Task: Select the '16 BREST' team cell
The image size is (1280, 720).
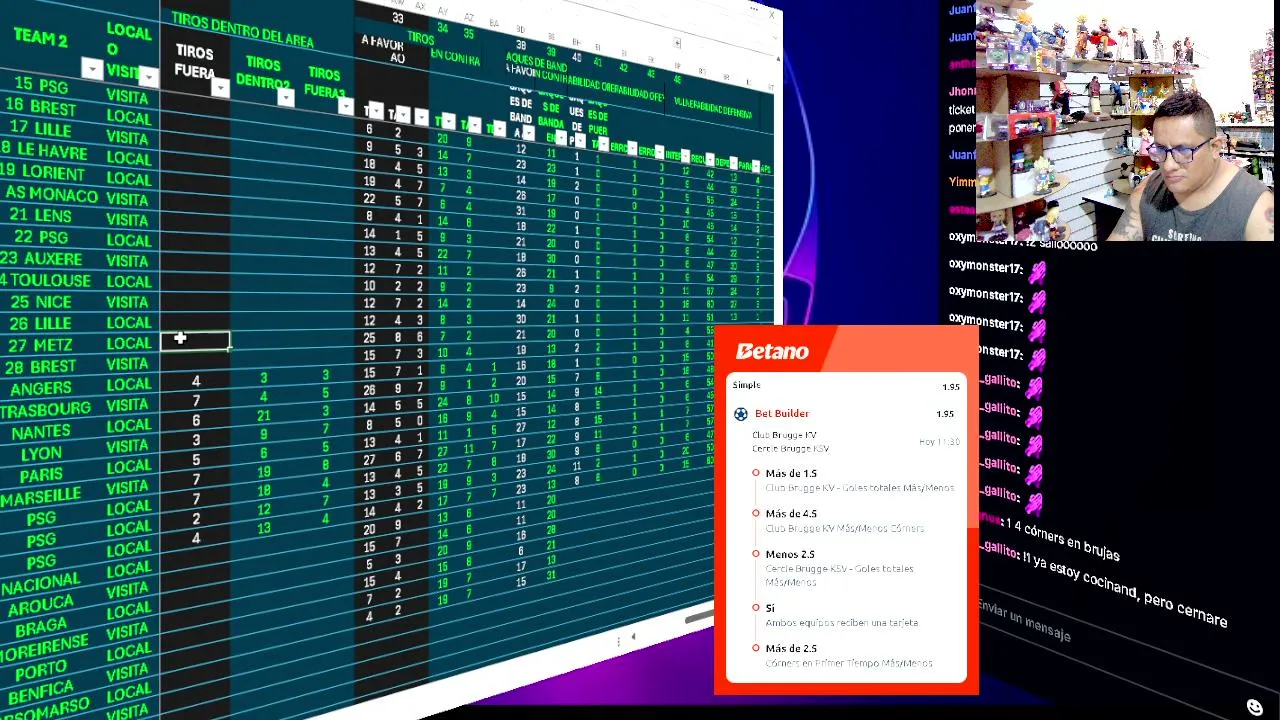Action: click(x=40, y=107)
